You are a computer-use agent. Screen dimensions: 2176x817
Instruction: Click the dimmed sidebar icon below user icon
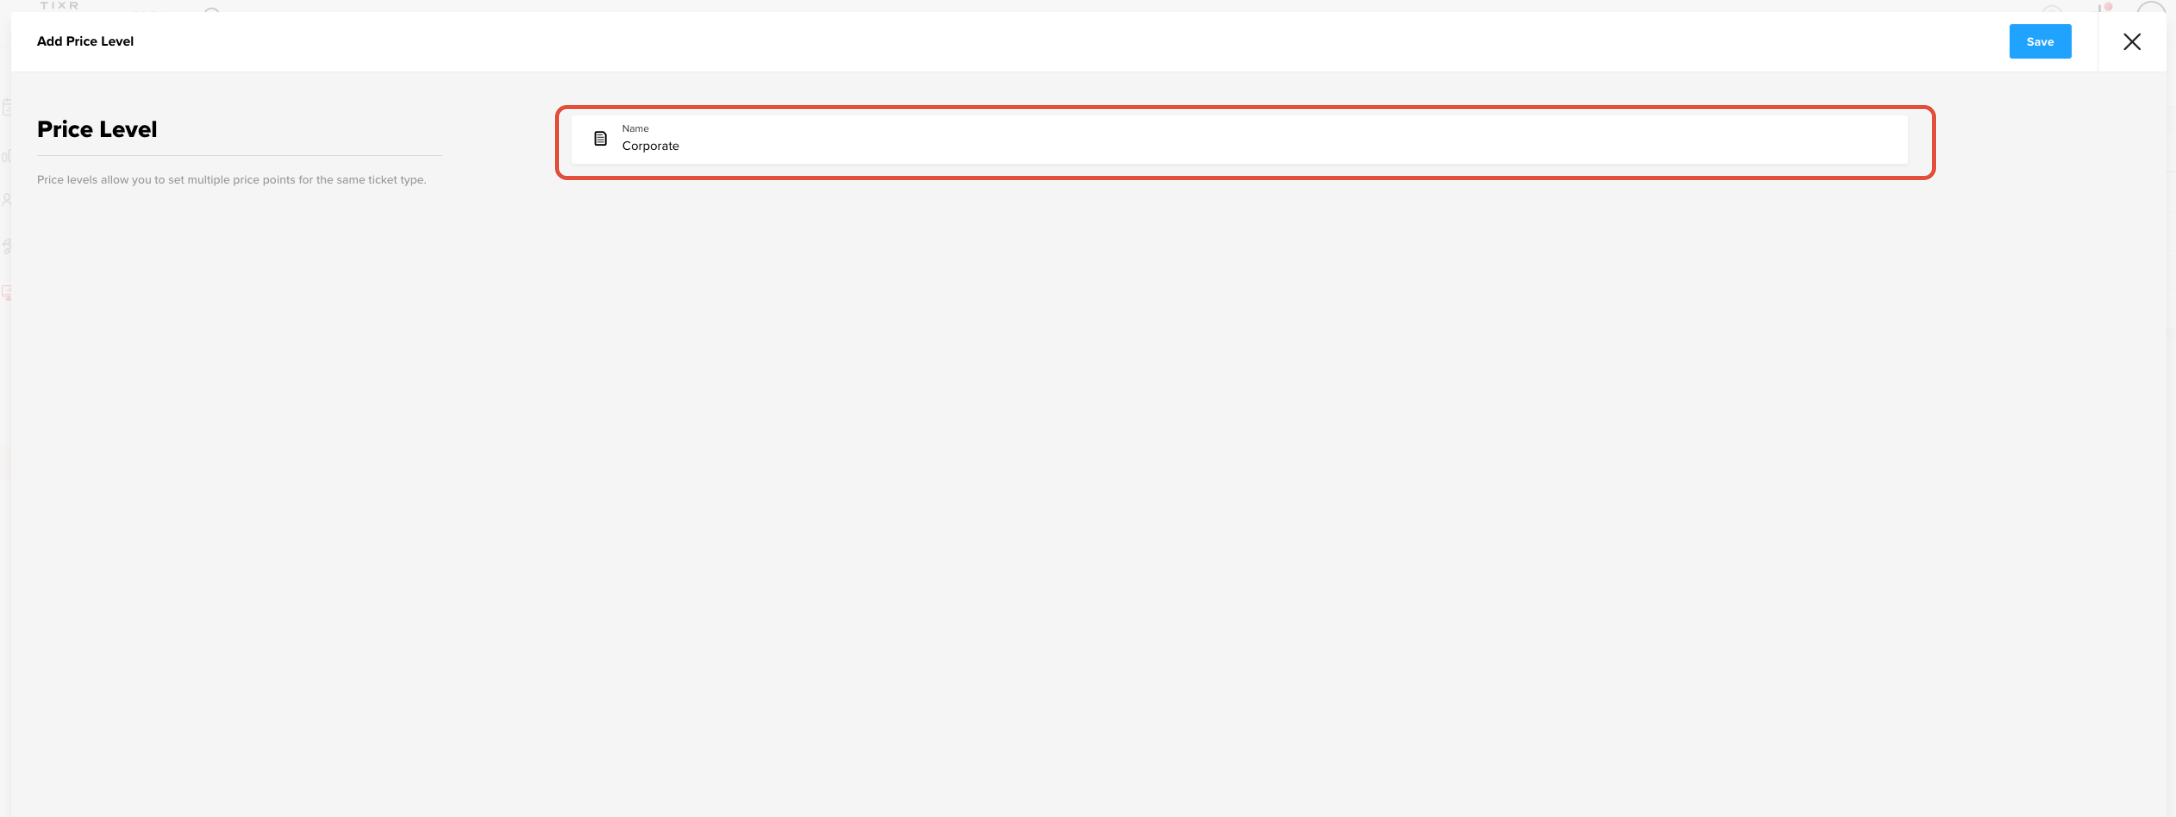[6, 246]
